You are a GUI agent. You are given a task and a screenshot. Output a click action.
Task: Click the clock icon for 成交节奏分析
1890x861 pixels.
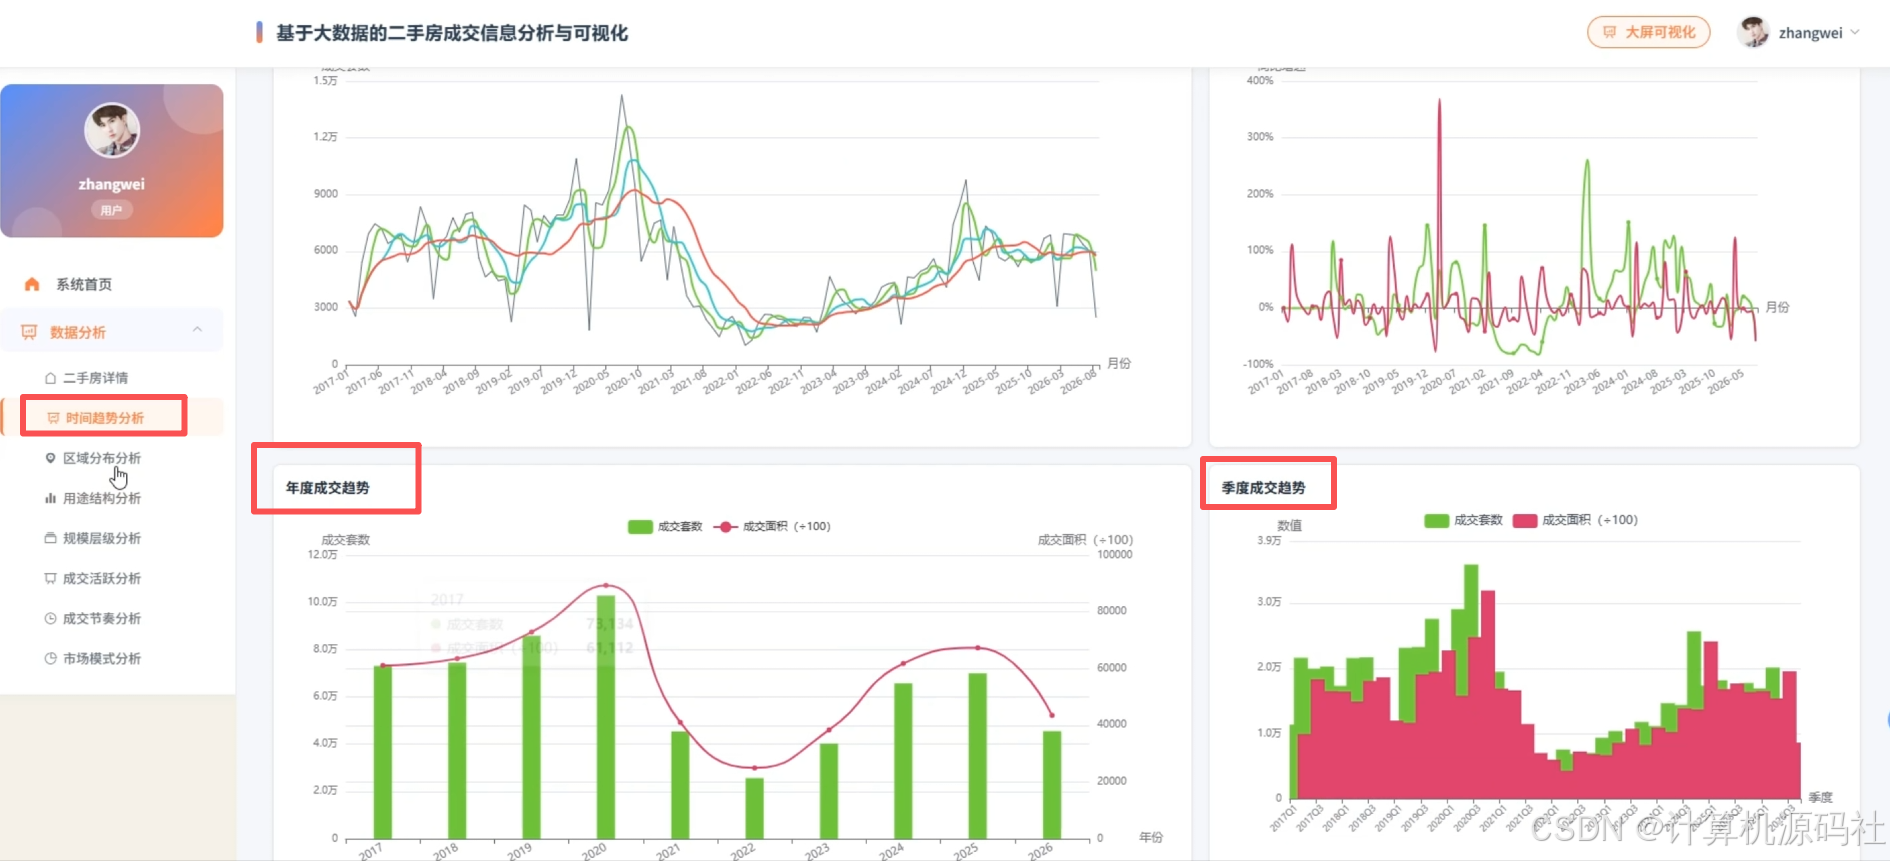click(50, 618)
